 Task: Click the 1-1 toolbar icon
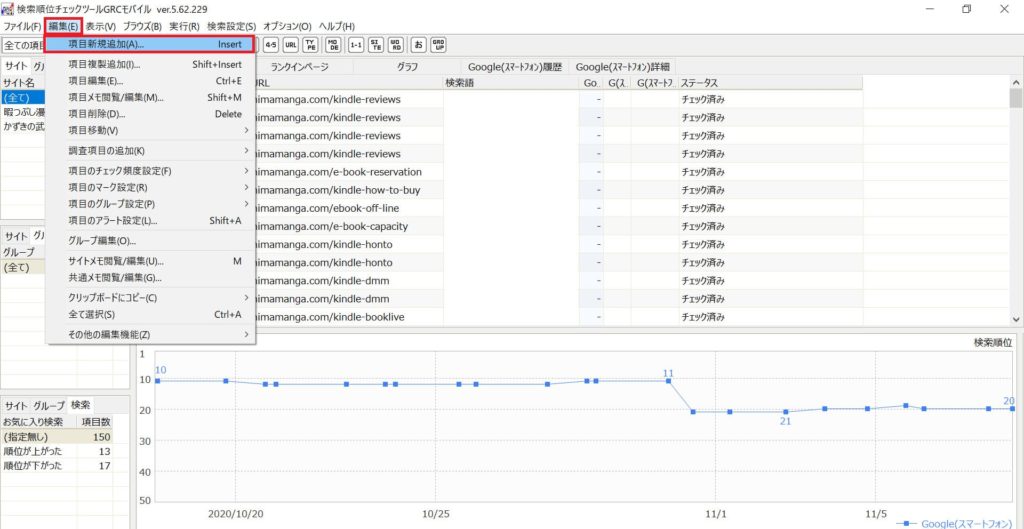click(356, 45)
